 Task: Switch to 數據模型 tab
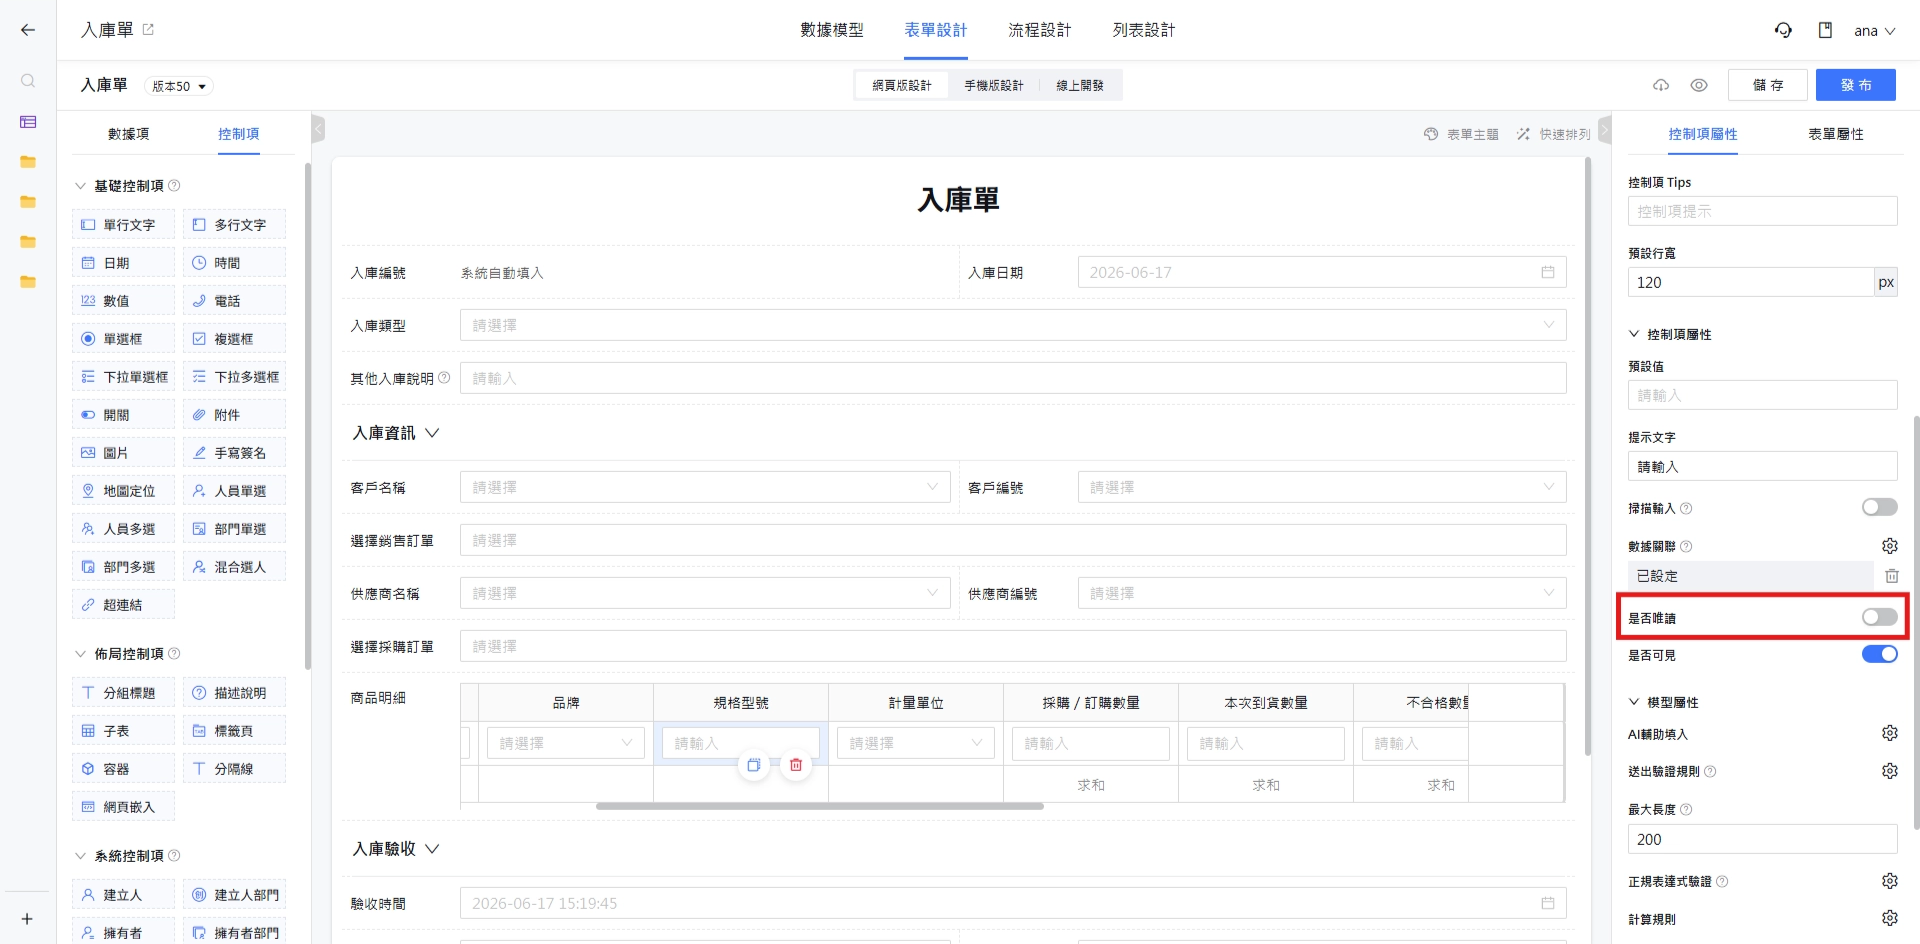pos(832,30)
